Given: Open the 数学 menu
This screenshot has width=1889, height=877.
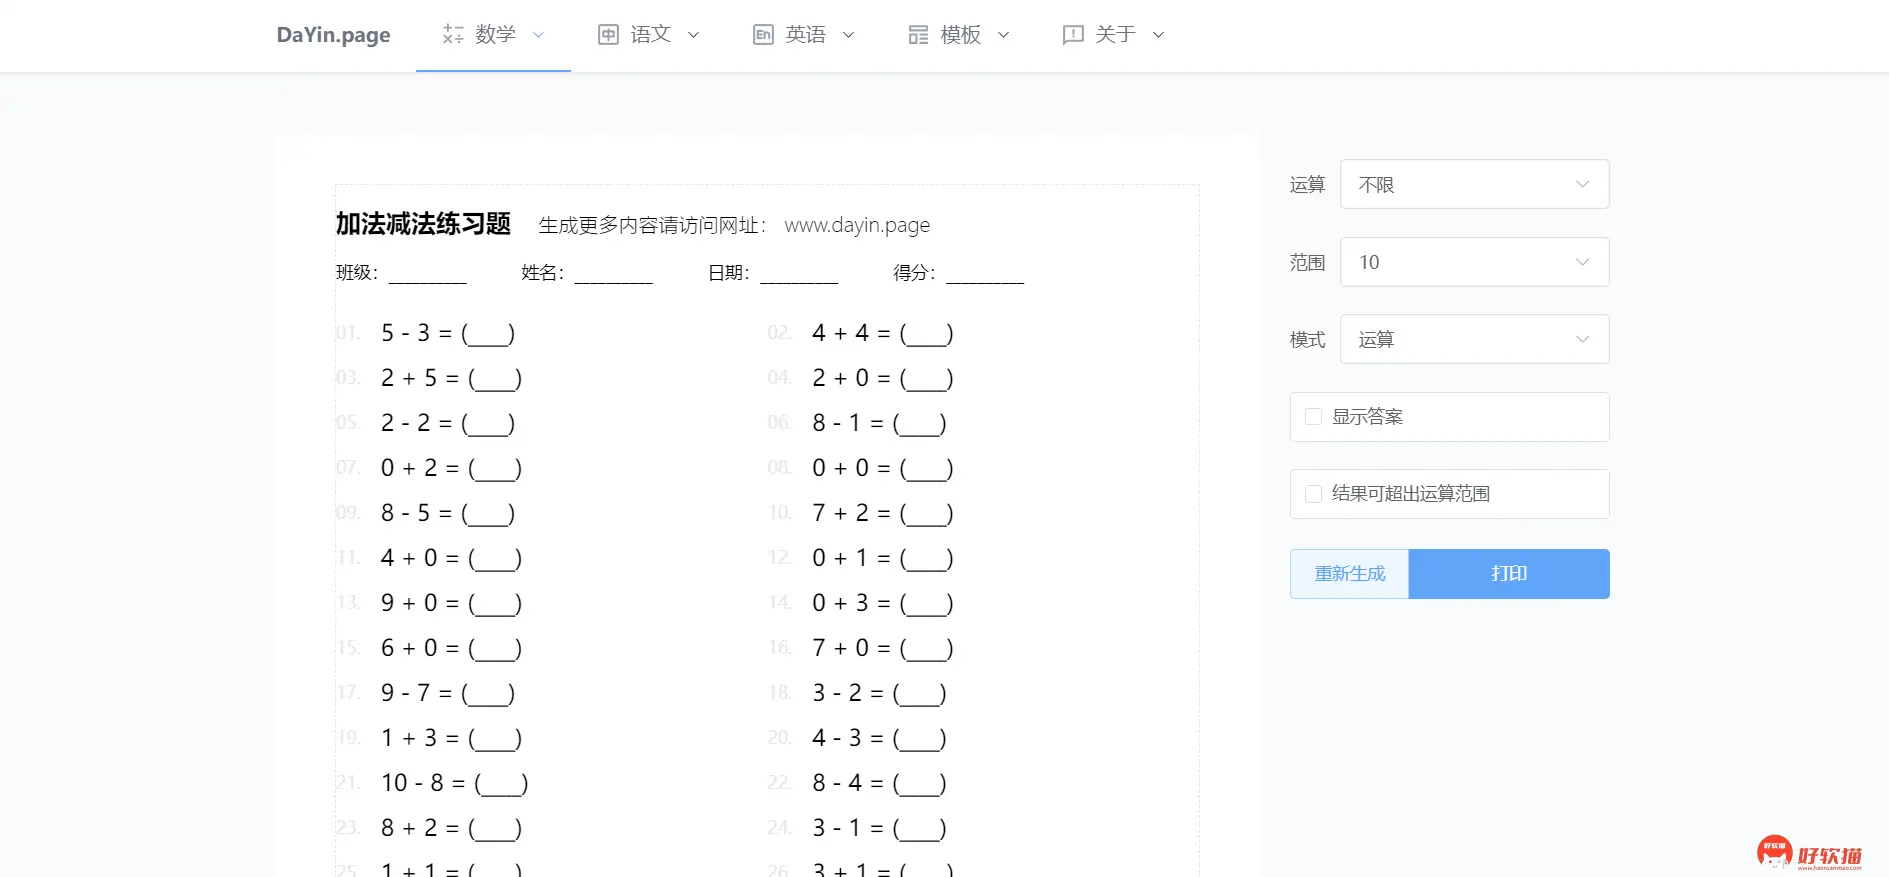Looking at the screenshot, I should coord(493,35).
